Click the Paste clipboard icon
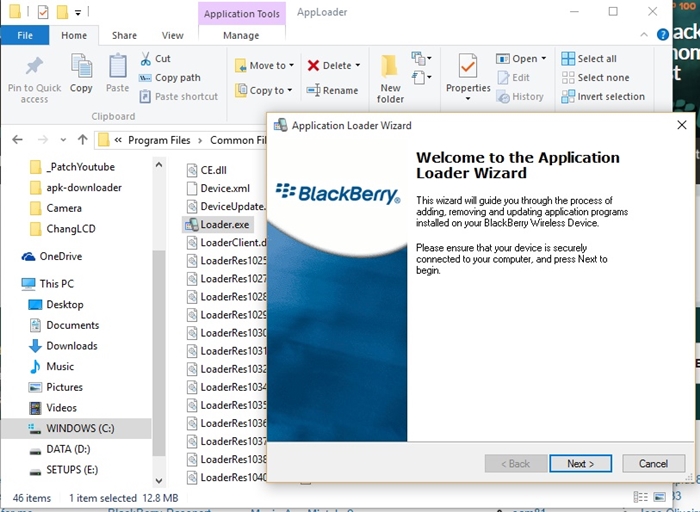This screenshot has width=700, height=512. coord(117,67)
